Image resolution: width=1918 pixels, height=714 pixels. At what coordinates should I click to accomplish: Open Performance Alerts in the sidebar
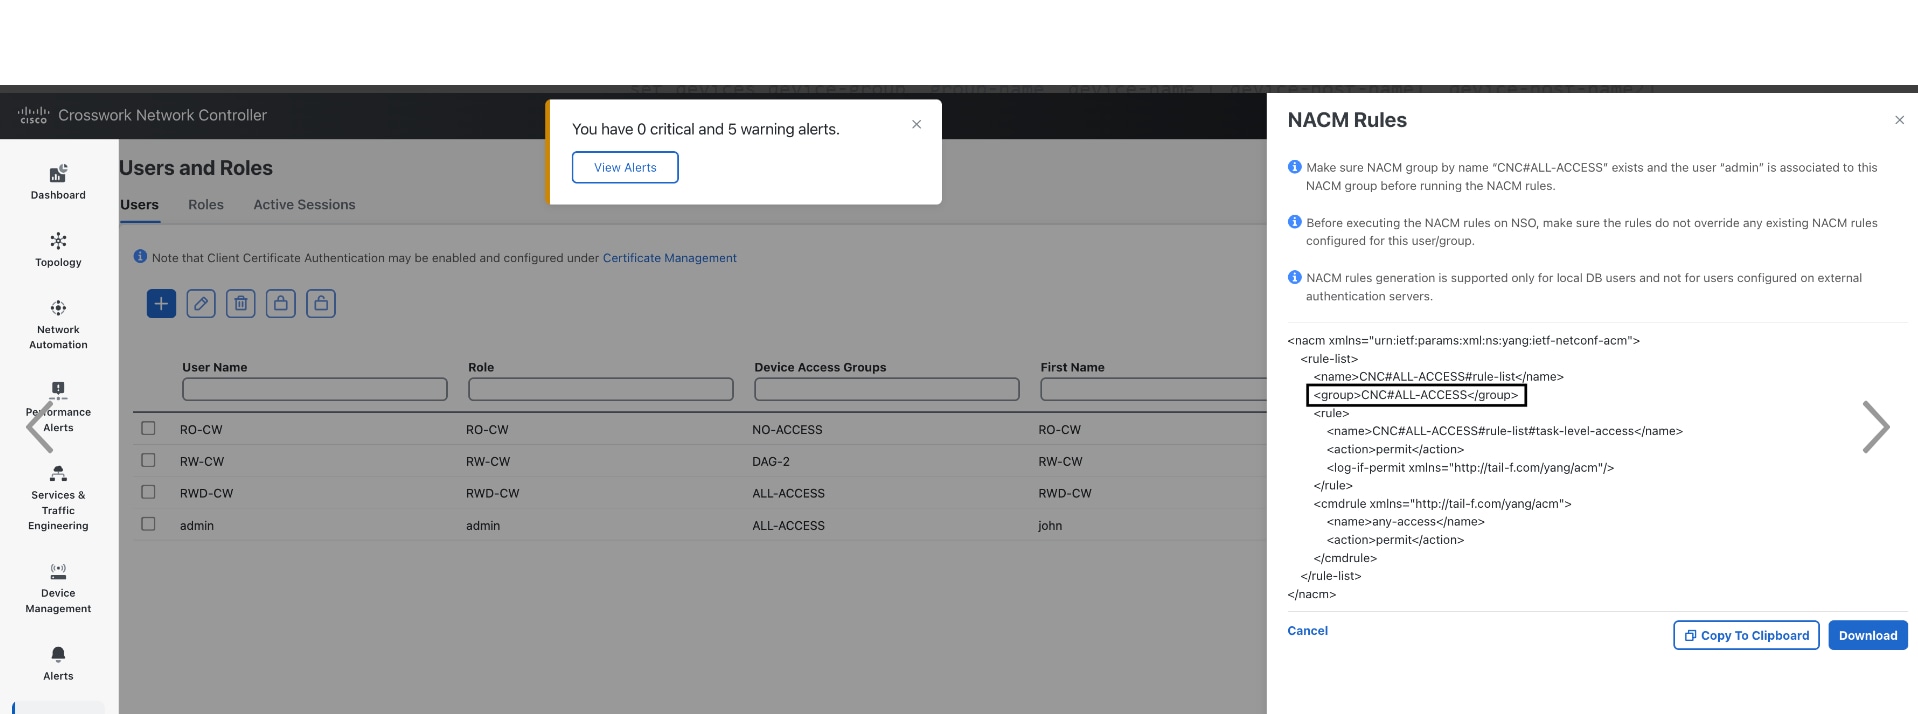coord(58,407)
